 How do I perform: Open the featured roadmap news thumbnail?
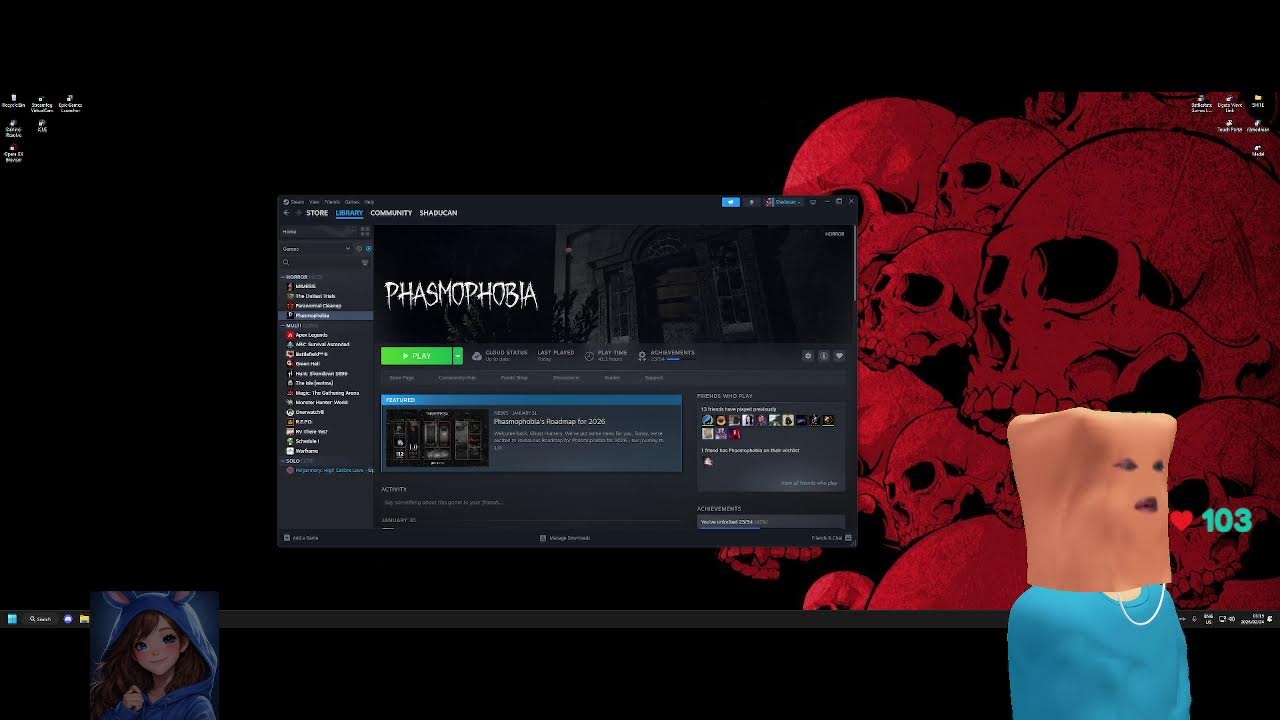tap(437, 438)
